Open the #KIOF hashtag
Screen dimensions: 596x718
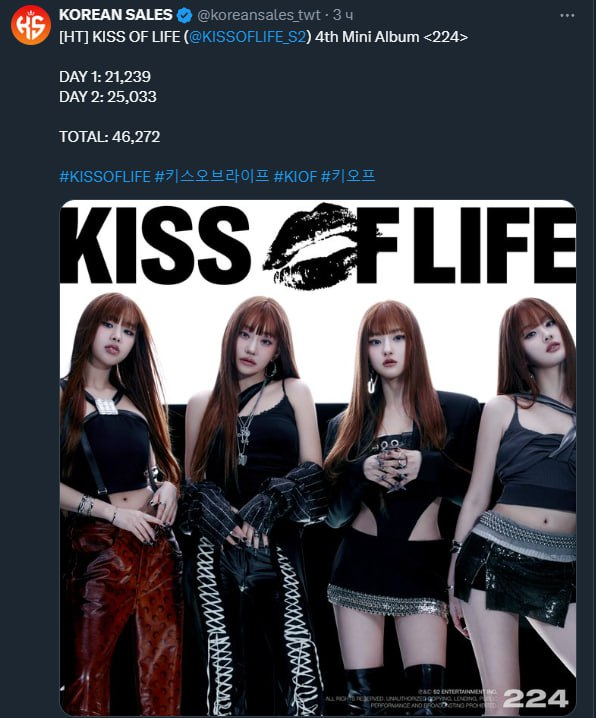click(295, 176)
